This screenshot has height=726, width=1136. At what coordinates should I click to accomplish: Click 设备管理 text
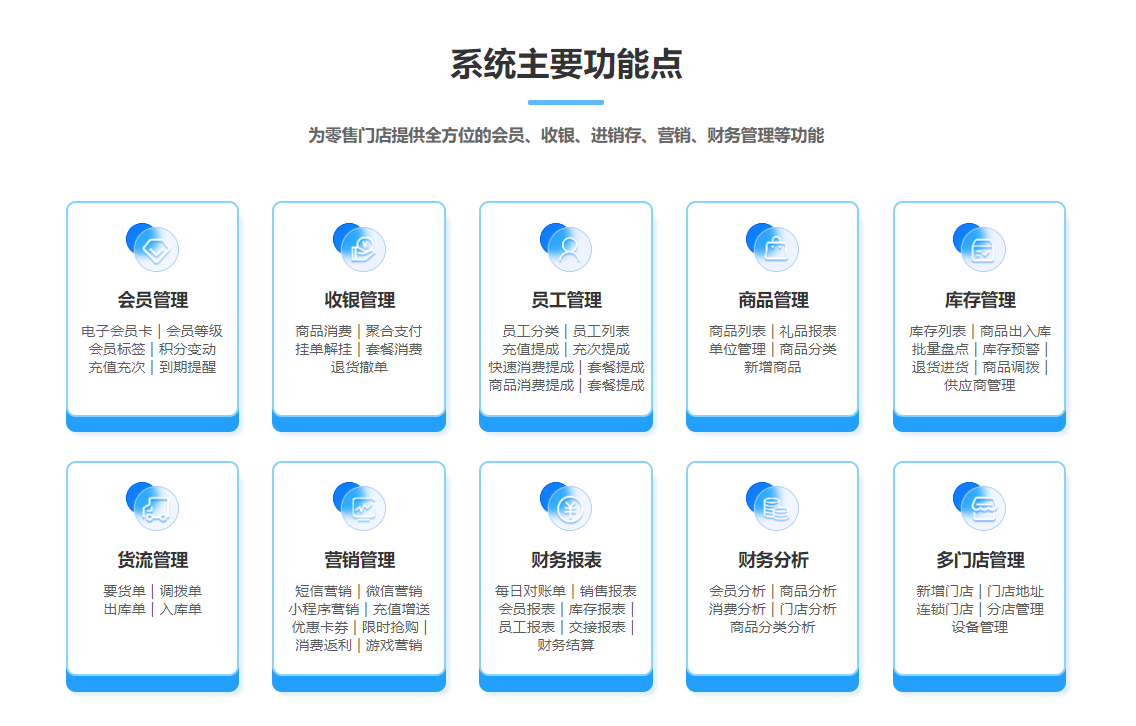(x=980, y=627)
